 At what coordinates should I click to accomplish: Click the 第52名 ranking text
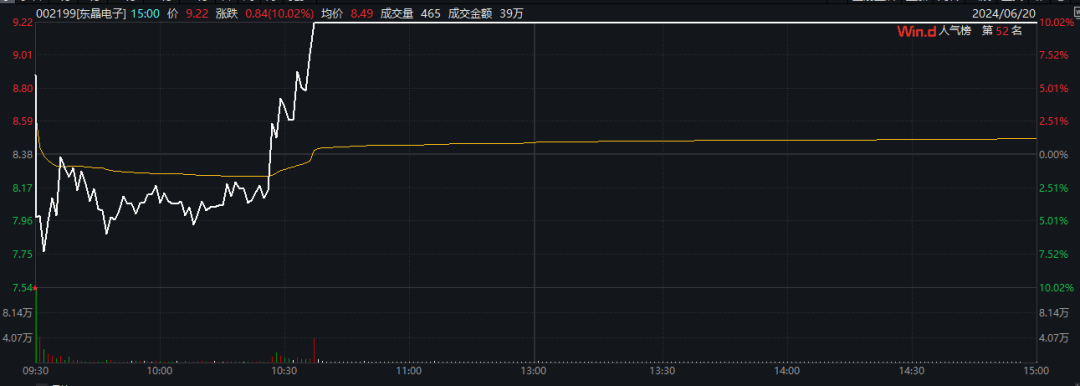point(1002,31)
